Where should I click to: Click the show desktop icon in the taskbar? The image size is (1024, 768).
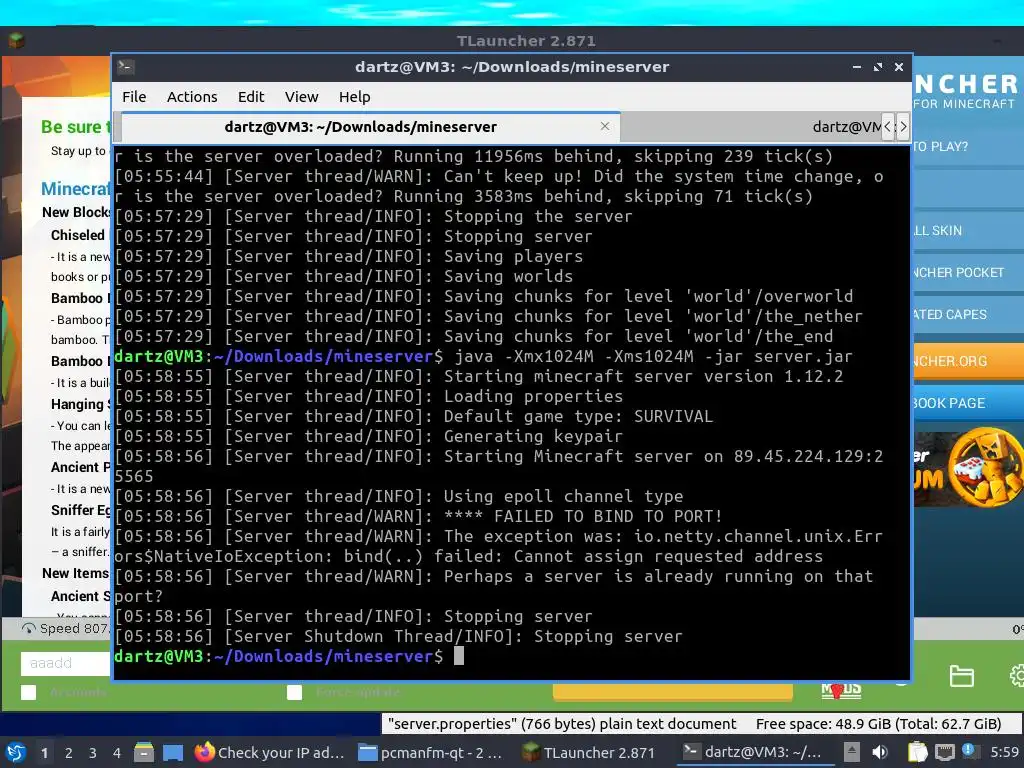[172, 752]
